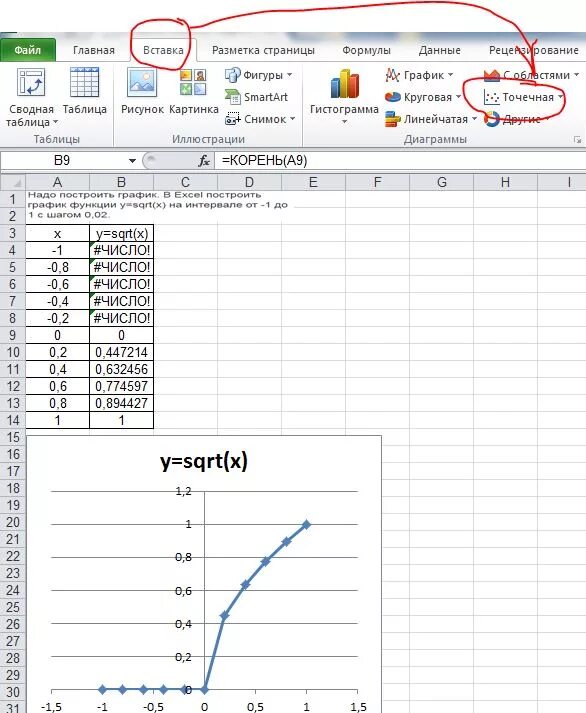Switch to the Вставка ribbon tab
This screenshot has height=713, width=586.
(163, 50)
